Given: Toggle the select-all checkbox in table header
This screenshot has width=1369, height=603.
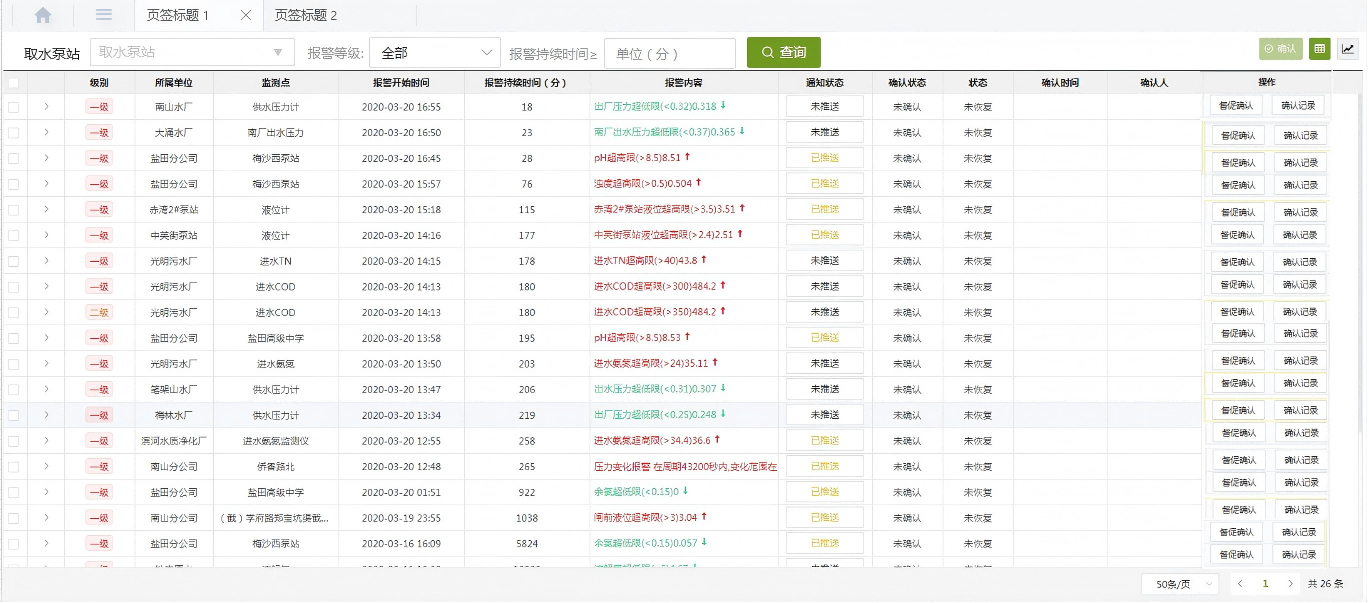Looking at the screenshot, I should click(x=13, y=82).
